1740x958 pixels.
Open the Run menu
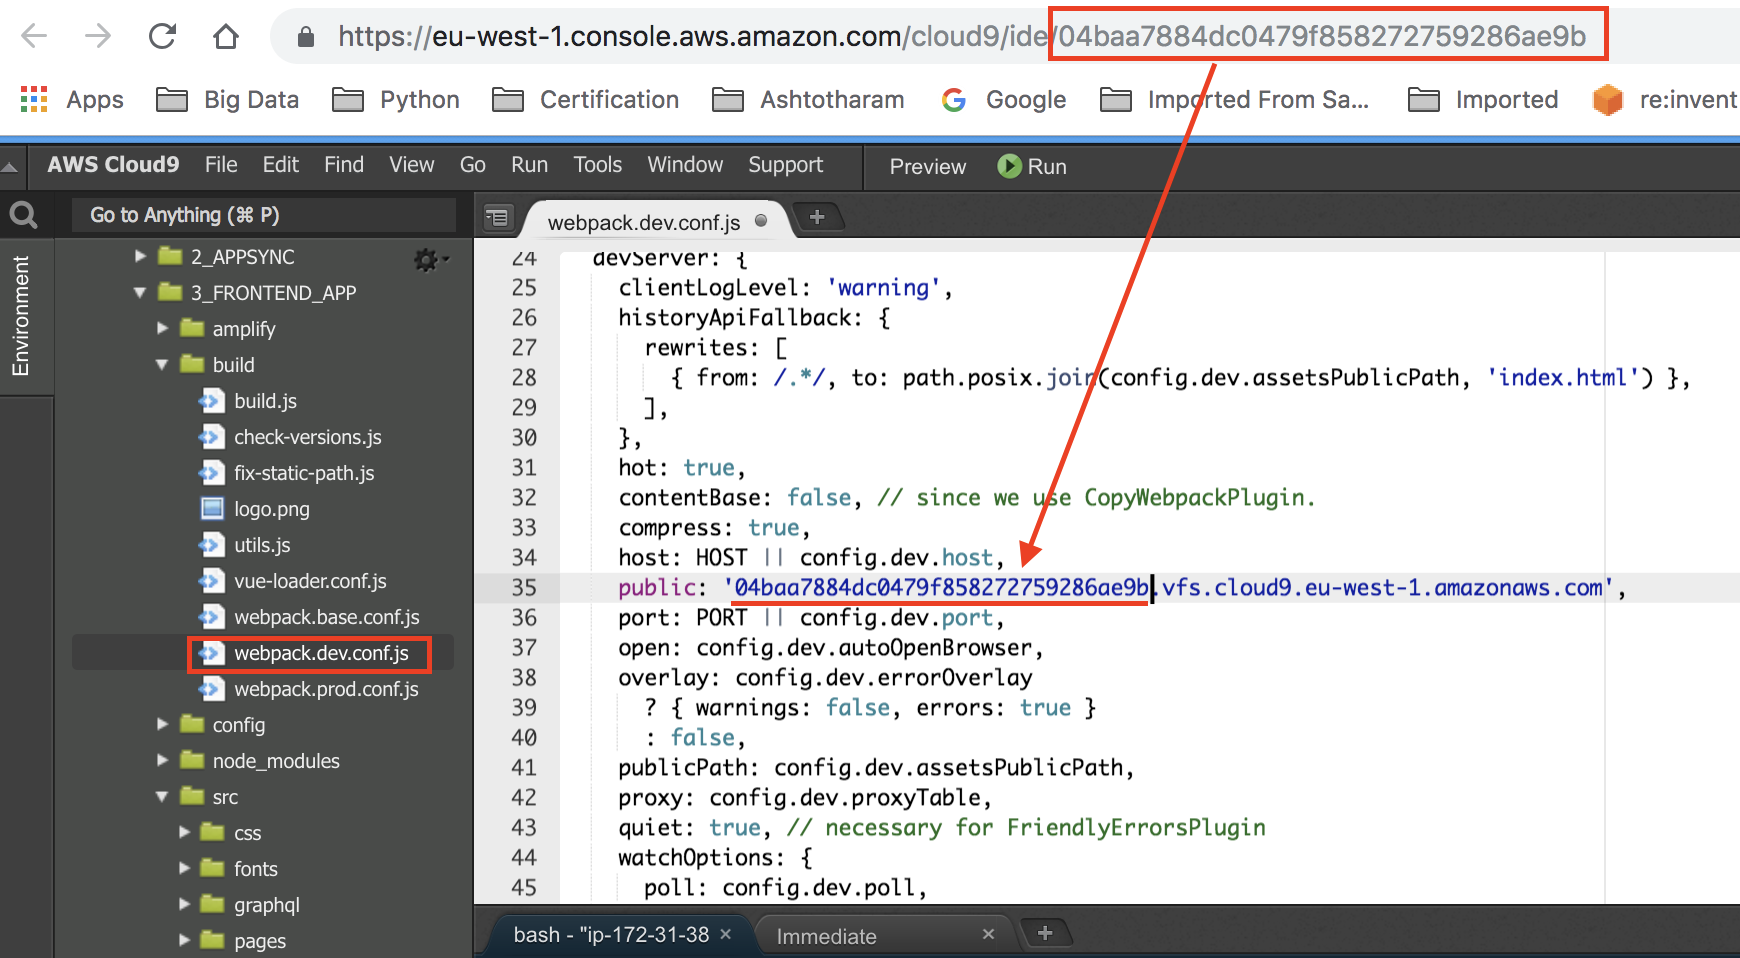click(x=530, y=165)
